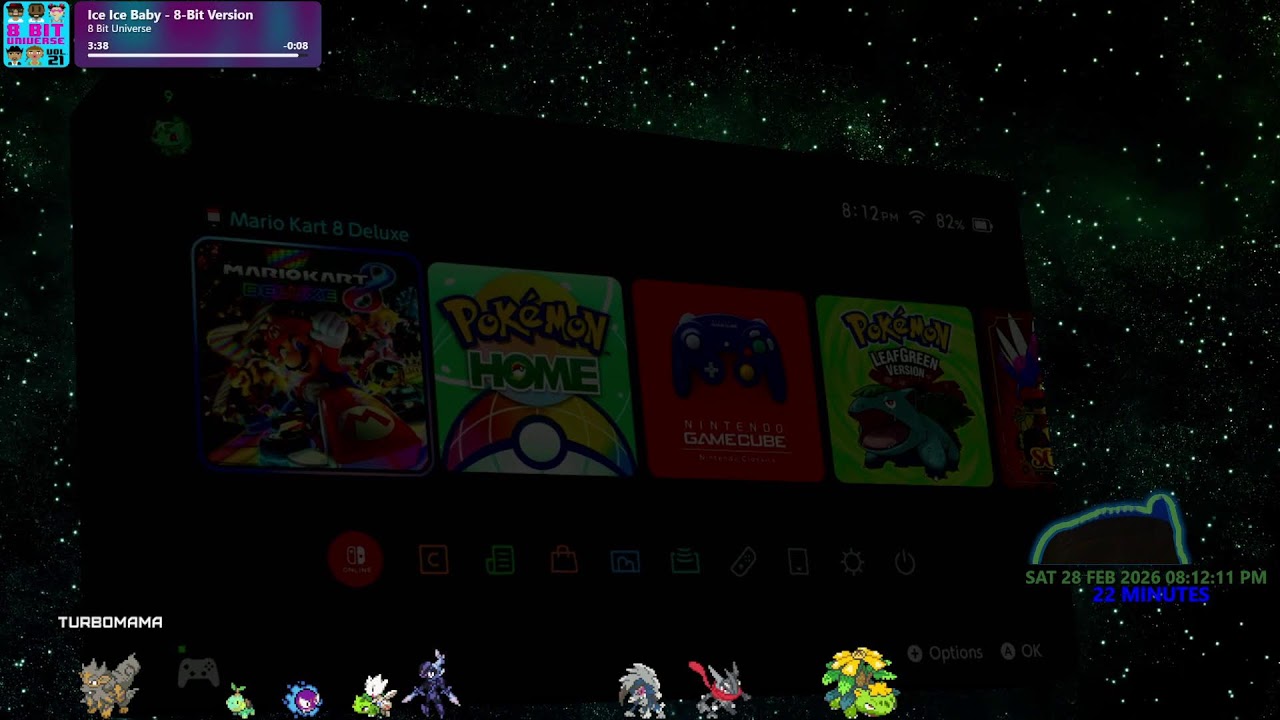Click the gamepad icon under TURBOMAMA
Image resolution: width=1280 pixels, height=720 pixels.
[x=198, y=672]
